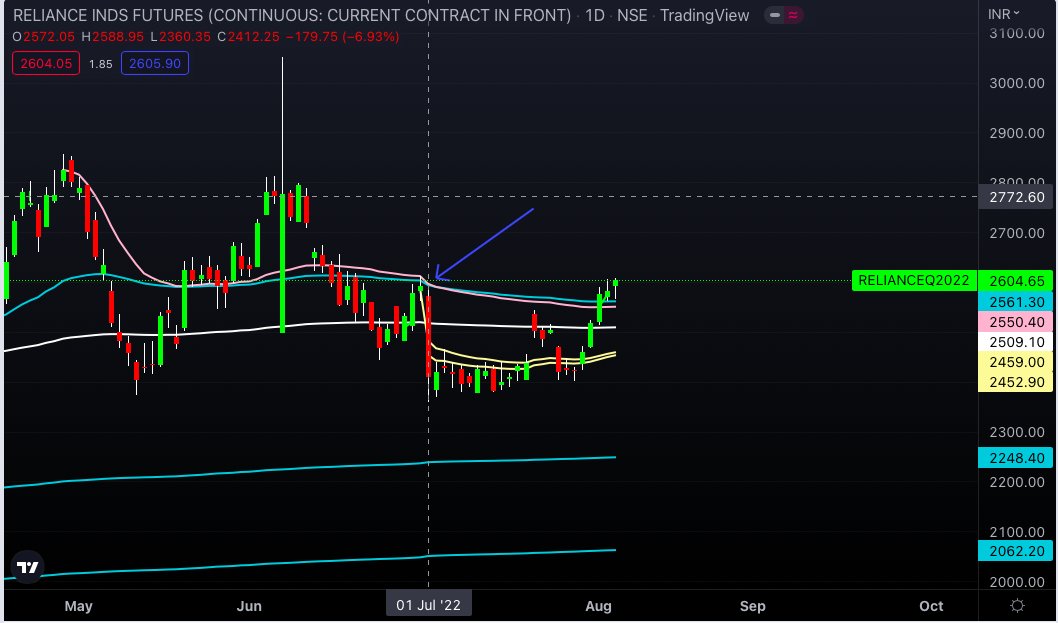The width and height of the screenshot is (1058, 623).
Task: Click the cyan 2248.40 price label
Action: (1015, 457)
